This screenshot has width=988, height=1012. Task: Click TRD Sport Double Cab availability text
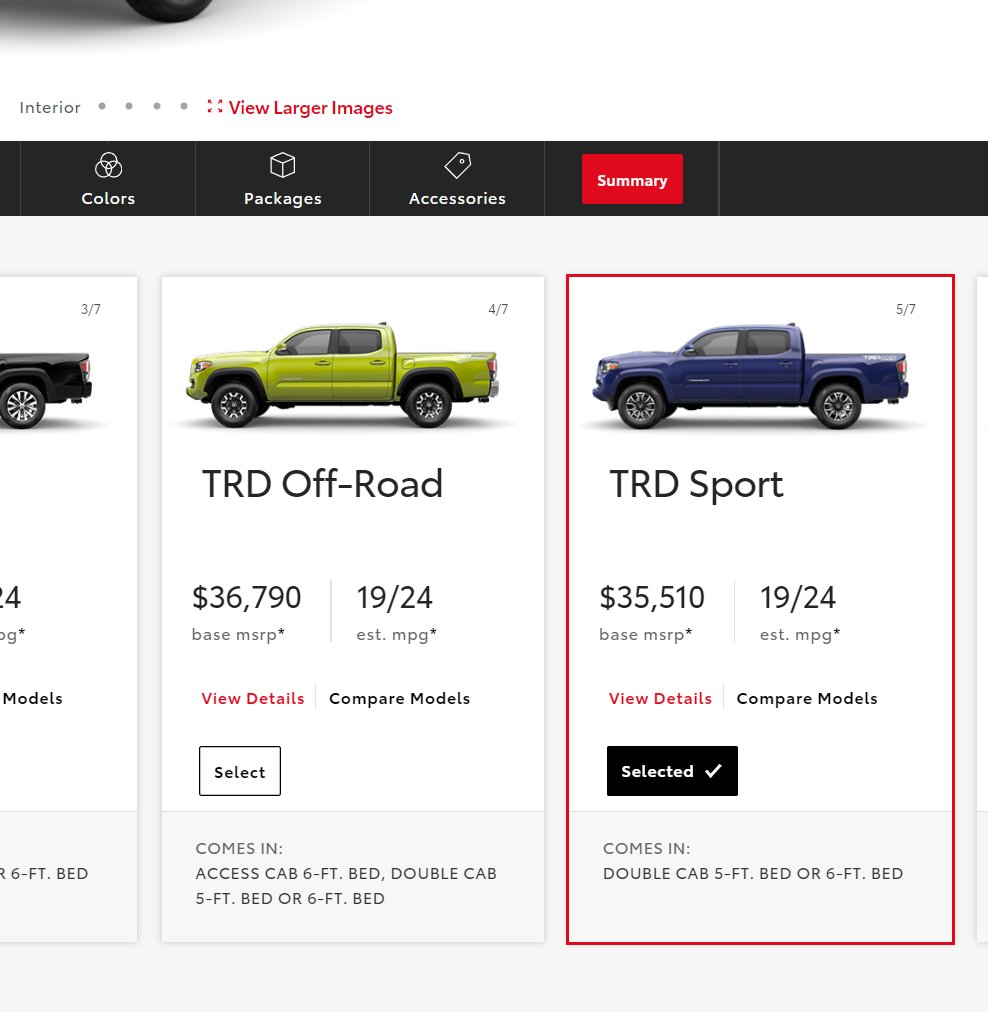[x=753, y=873]
